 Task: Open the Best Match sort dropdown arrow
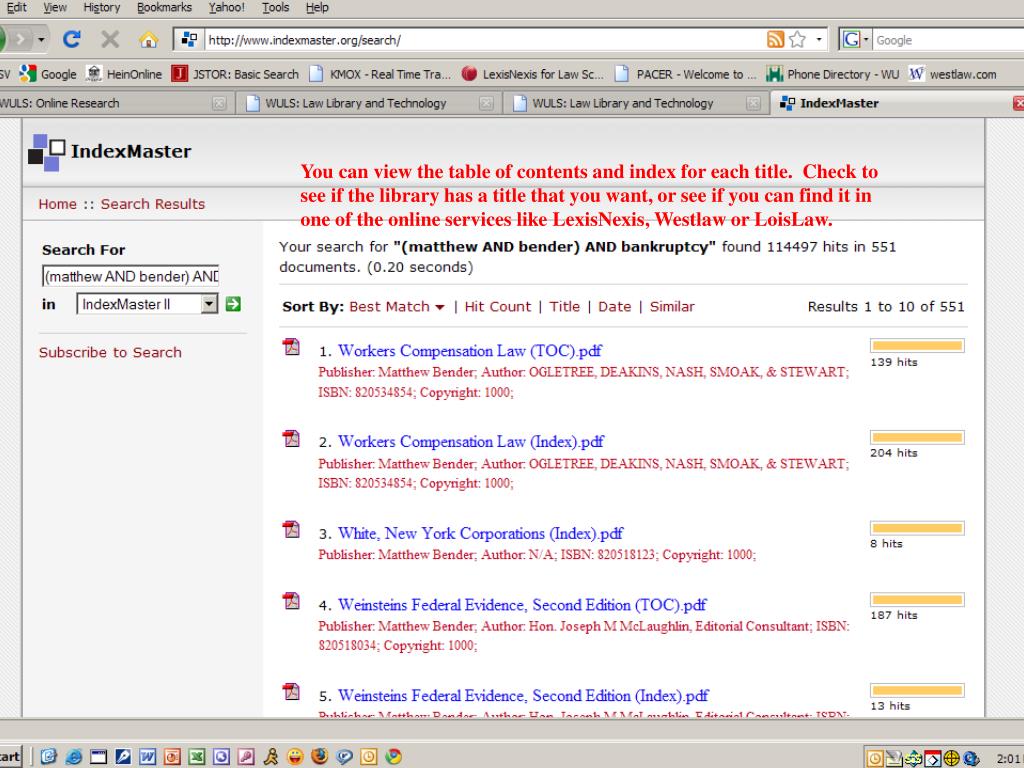click(440, 307)
